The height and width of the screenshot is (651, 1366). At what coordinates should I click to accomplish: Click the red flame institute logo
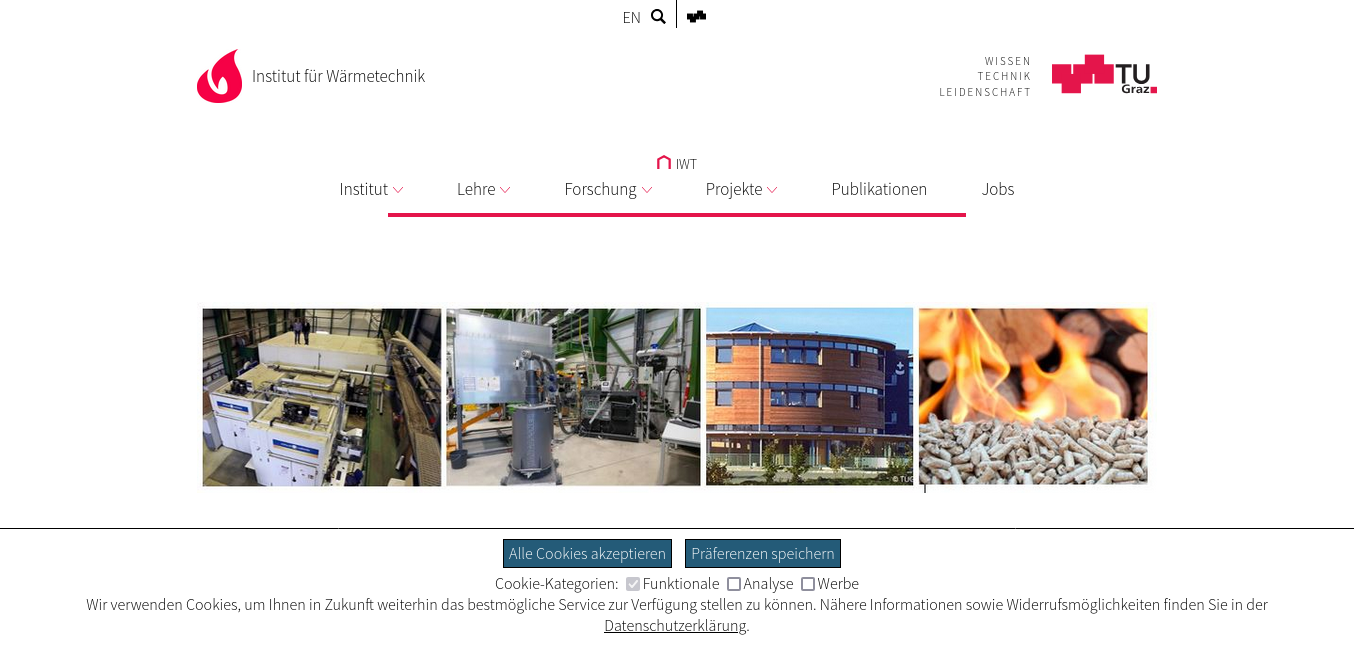pos(220,76)
